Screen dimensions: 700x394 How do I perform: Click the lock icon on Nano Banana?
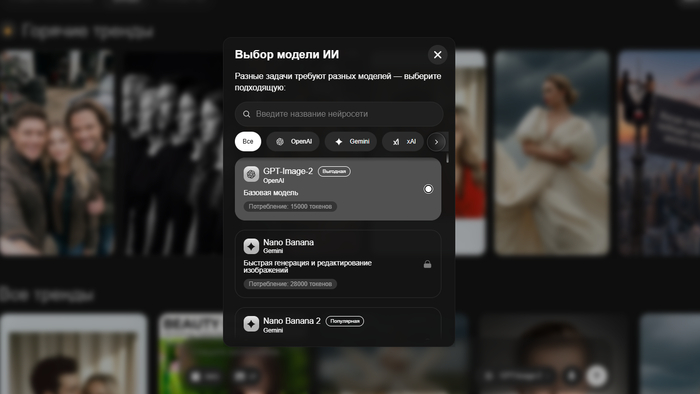427,264
